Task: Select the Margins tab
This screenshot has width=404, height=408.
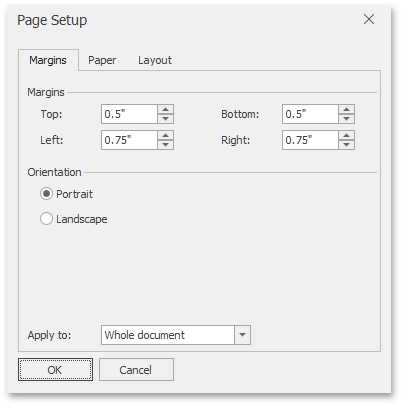Action: pyautogui.click(x=48, y=60)
